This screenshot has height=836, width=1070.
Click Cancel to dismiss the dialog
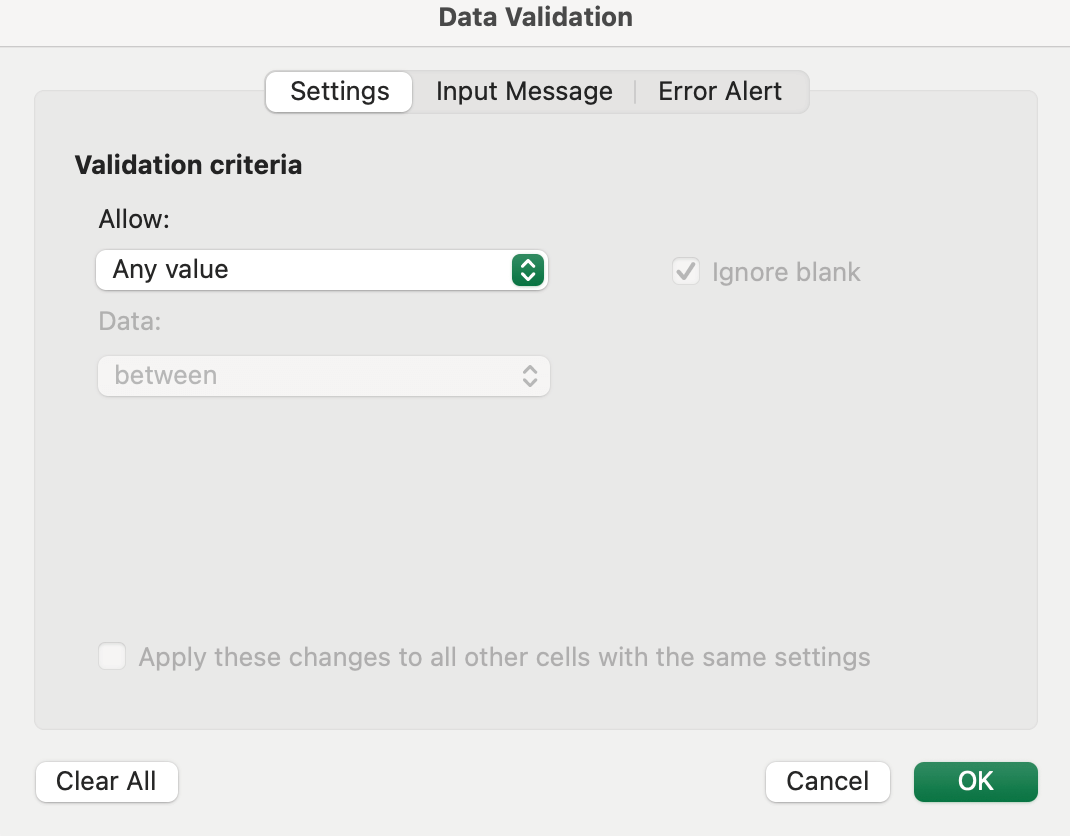click(827, 781)
